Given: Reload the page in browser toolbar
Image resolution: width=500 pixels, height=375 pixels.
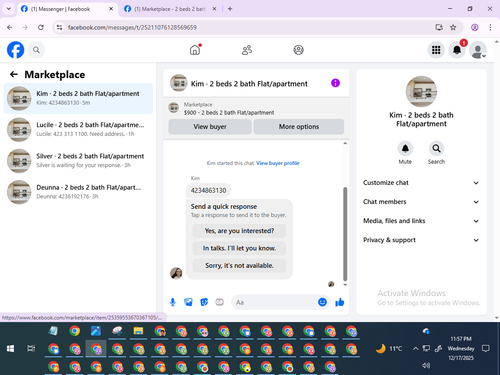Looking at the screenshot, I should click(x=41, y=27).
